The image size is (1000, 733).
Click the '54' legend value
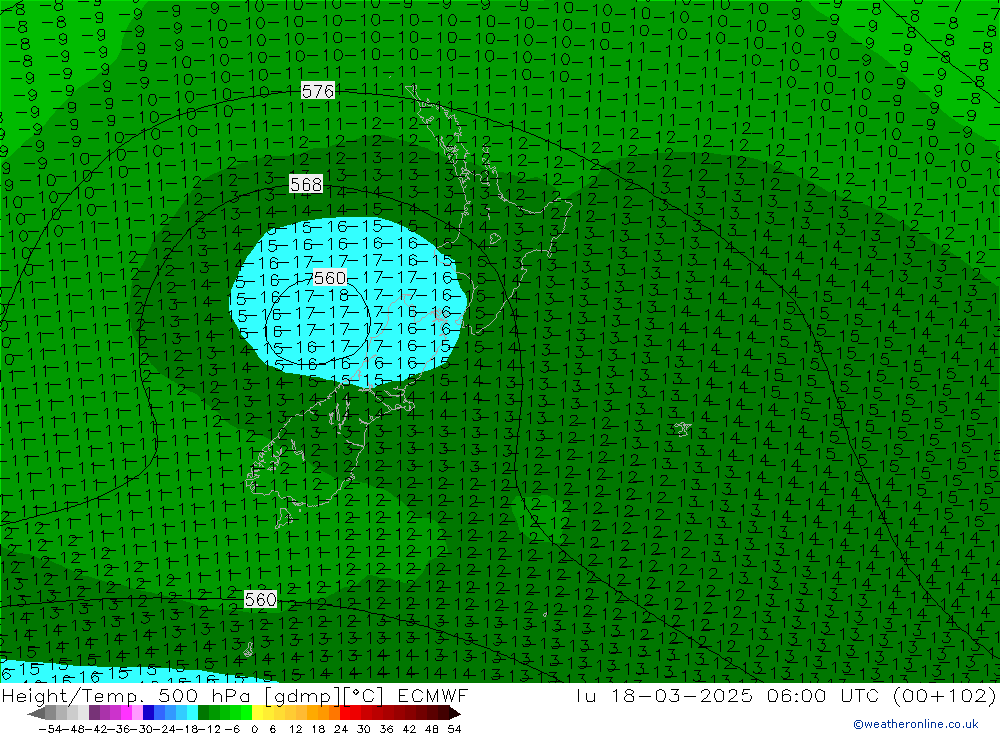click(454, 729)
